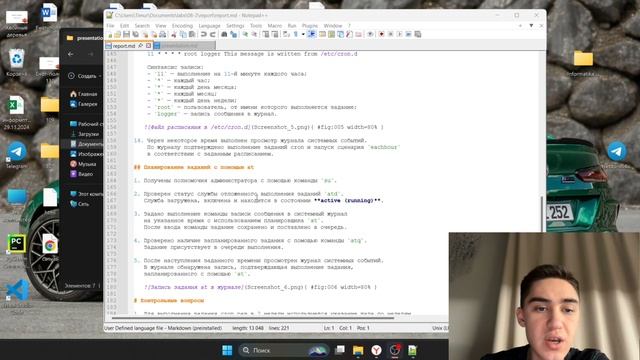640x360 pixels.
Task: Open Find with the binoculars icon
Action: tap(224, 34)
